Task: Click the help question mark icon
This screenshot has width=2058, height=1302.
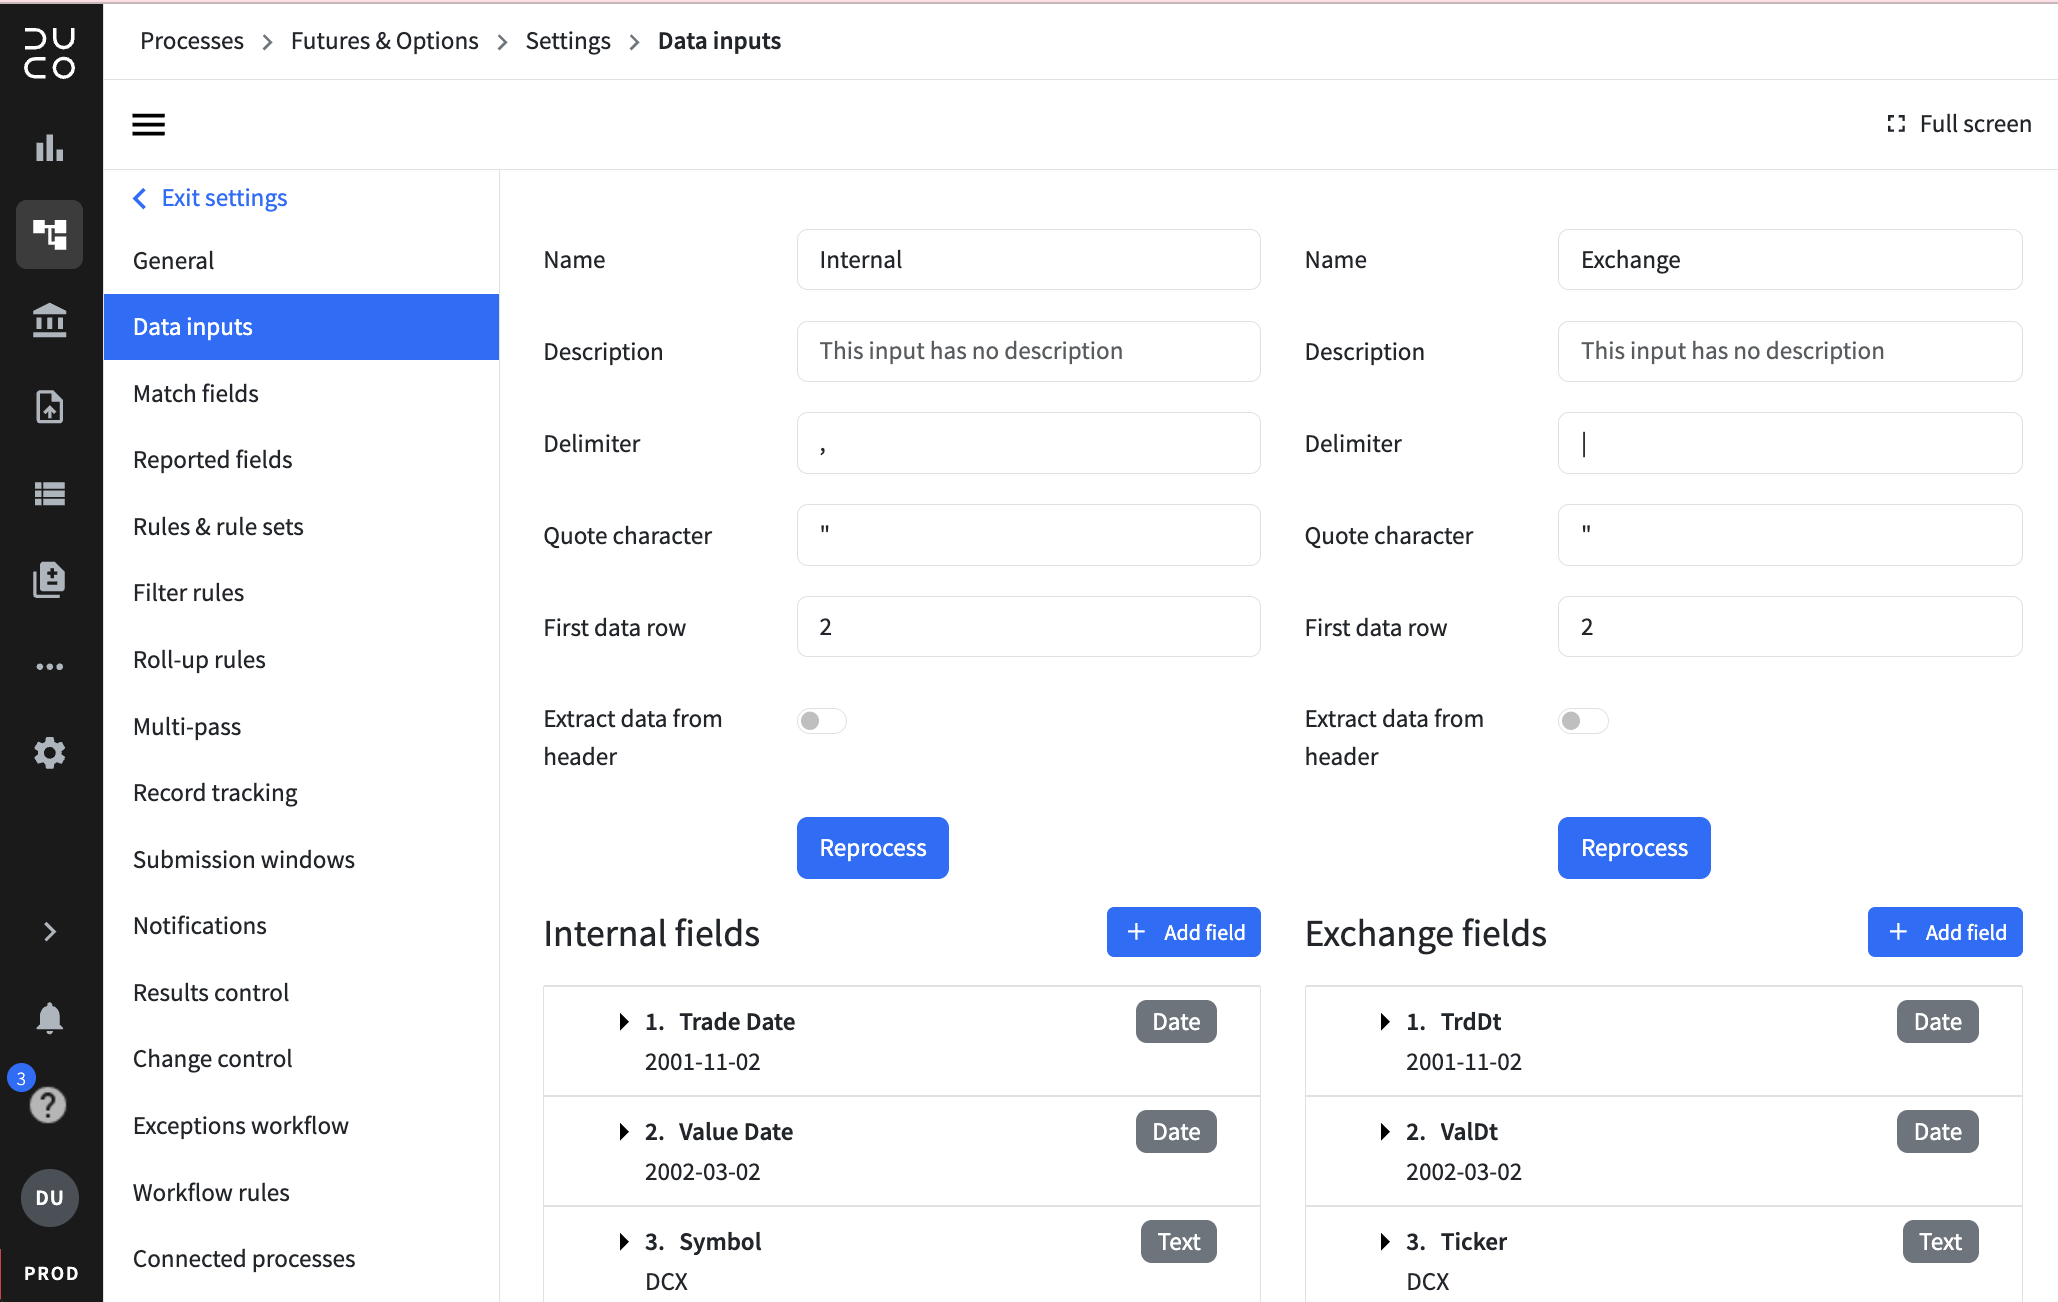Action: 48,1105
